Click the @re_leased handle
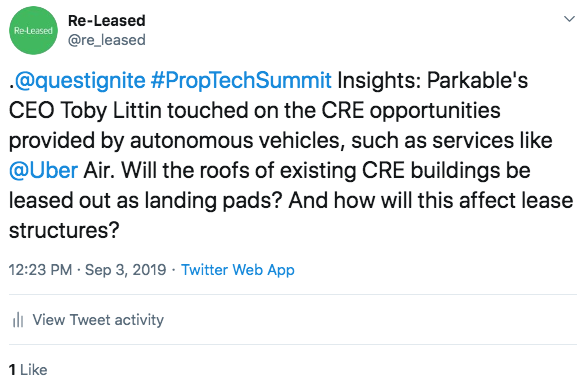The height and width of the screenshot is (392, 588). click(106, 40)
